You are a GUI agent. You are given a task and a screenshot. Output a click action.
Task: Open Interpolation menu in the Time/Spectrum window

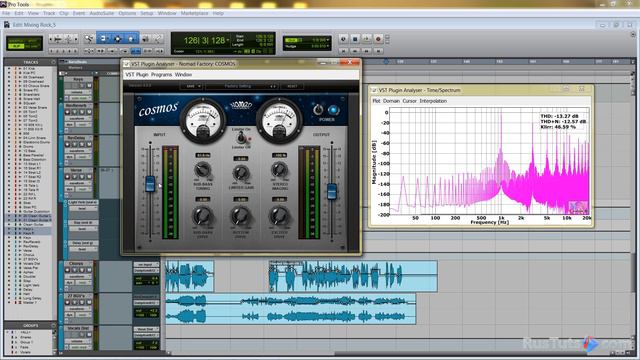click(433, 101)
